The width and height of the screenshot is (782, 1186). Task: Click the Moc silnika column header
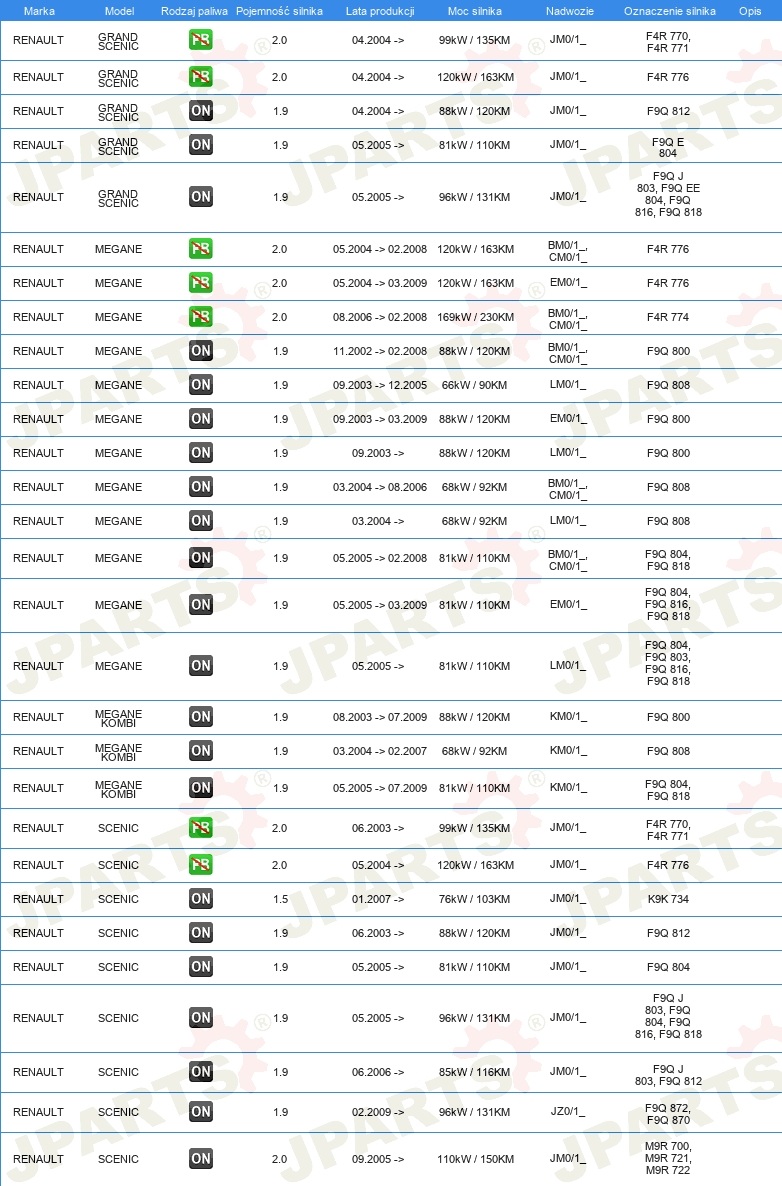click(x=474, y=11)
